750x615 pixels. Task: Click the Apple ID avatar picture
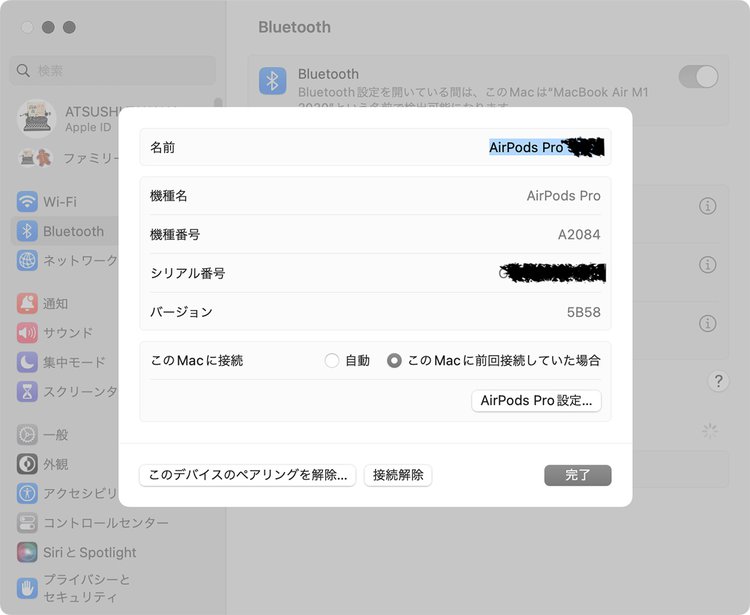36,118
